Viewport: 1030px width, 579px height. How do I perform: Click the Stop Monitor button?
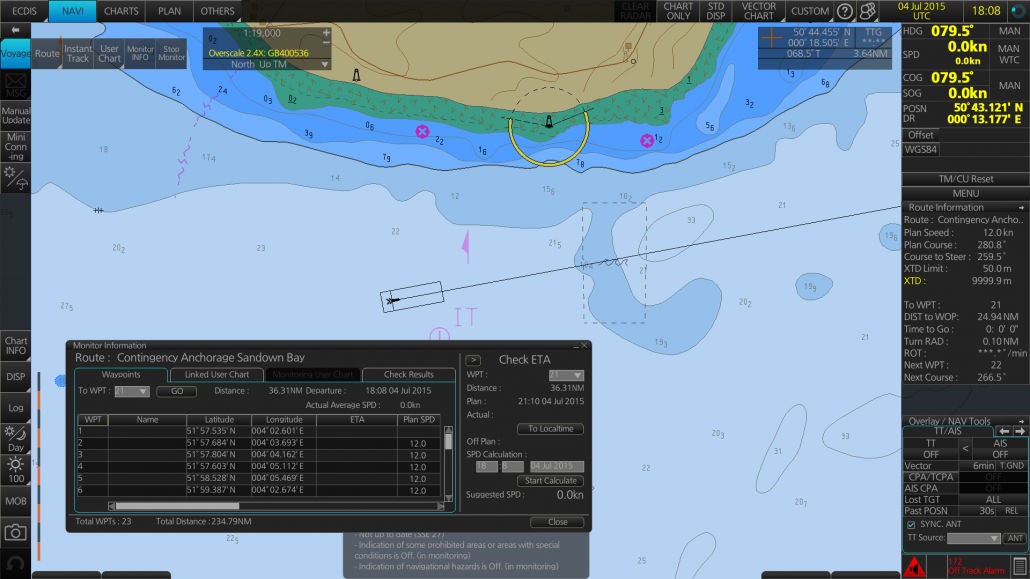[171, 53]
